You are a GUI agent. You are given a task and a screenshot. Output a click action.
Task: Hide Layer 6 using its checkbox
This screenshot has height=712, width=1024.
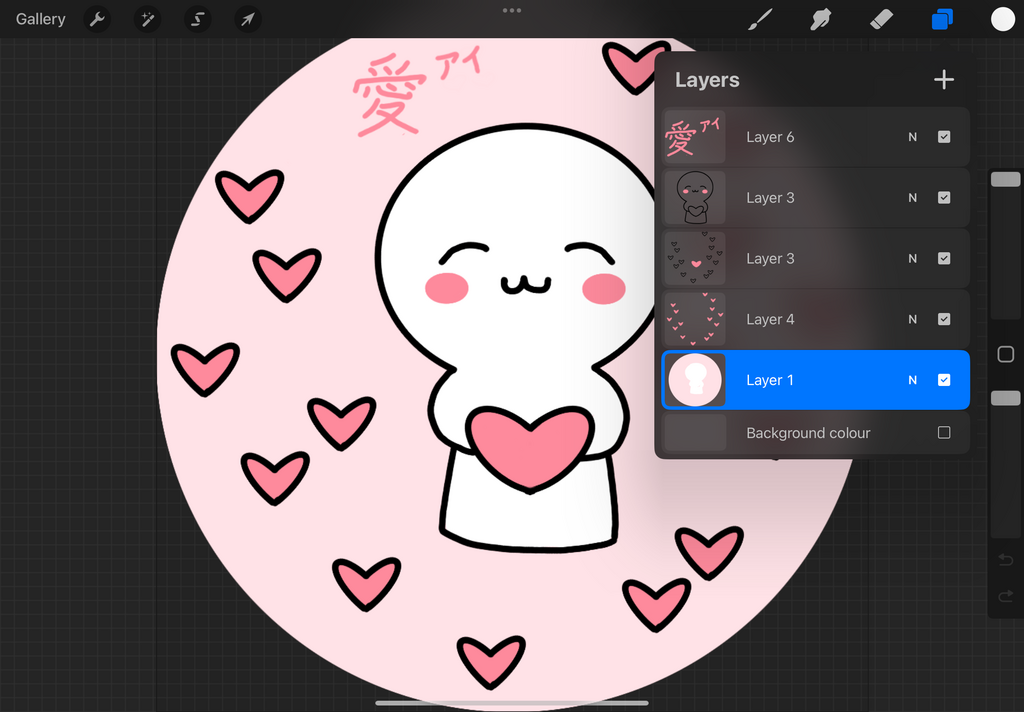(944, 137)
